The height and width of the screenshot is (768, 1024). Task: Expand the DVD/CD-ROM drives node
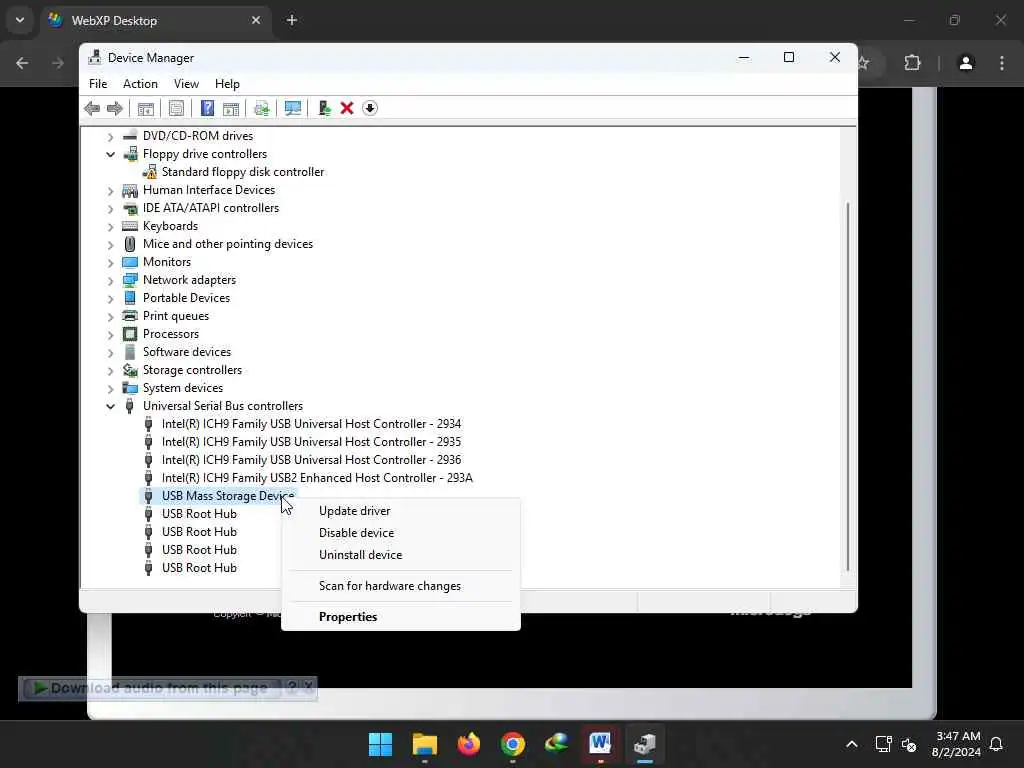point(110,136)
